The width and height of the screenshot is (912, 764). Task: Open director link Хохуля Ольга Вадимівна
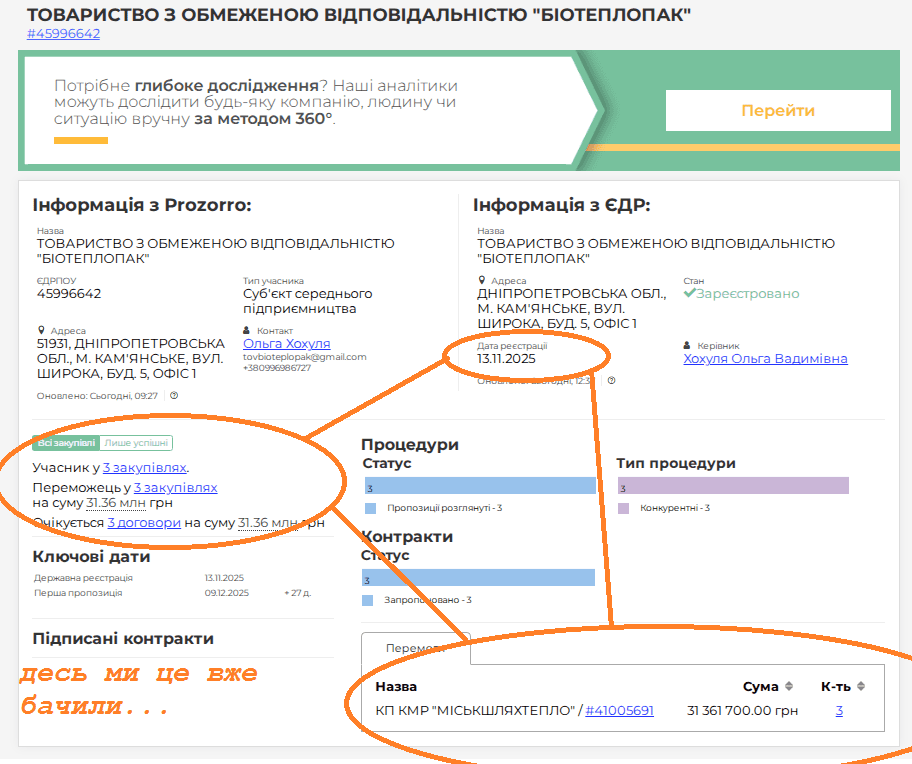click(765, 358)
